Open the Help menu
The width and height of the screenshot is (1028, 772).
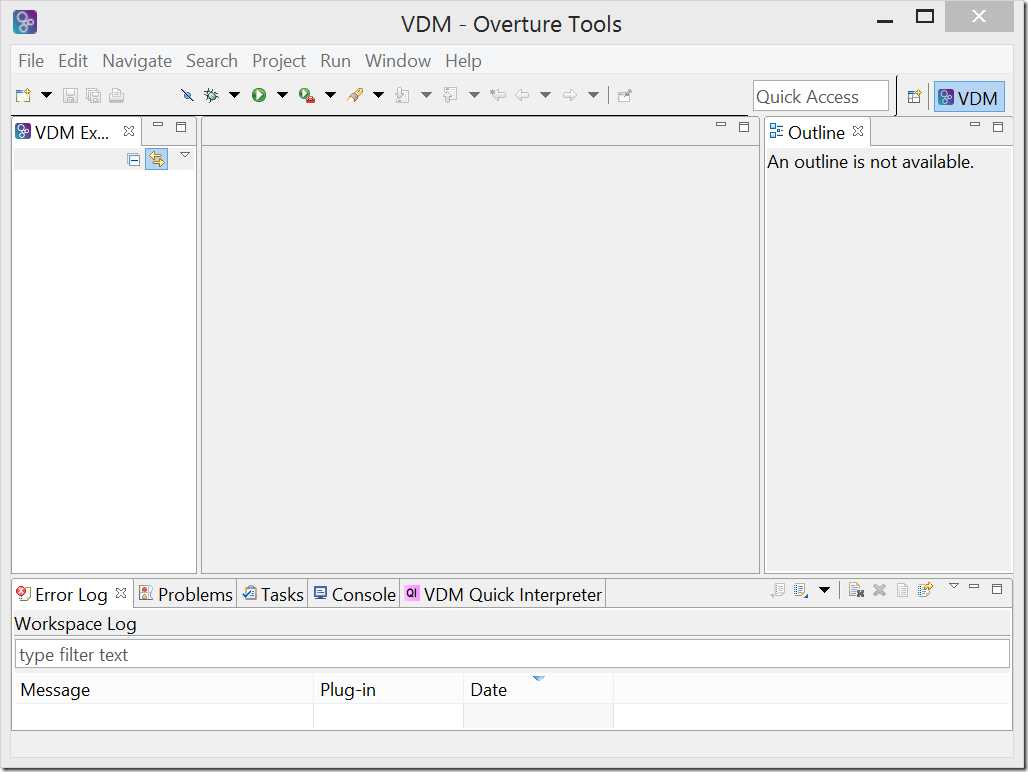pos(464,61)
